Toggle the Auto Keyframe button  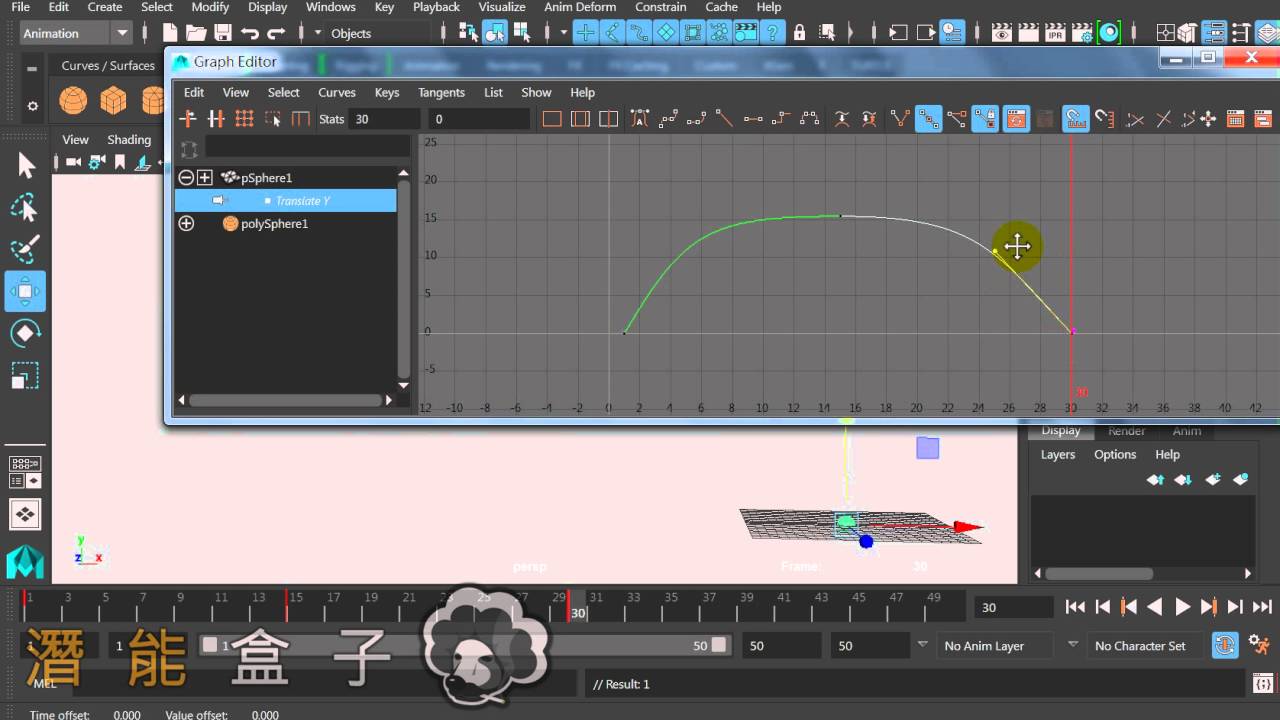click(x=1225, y=645)
